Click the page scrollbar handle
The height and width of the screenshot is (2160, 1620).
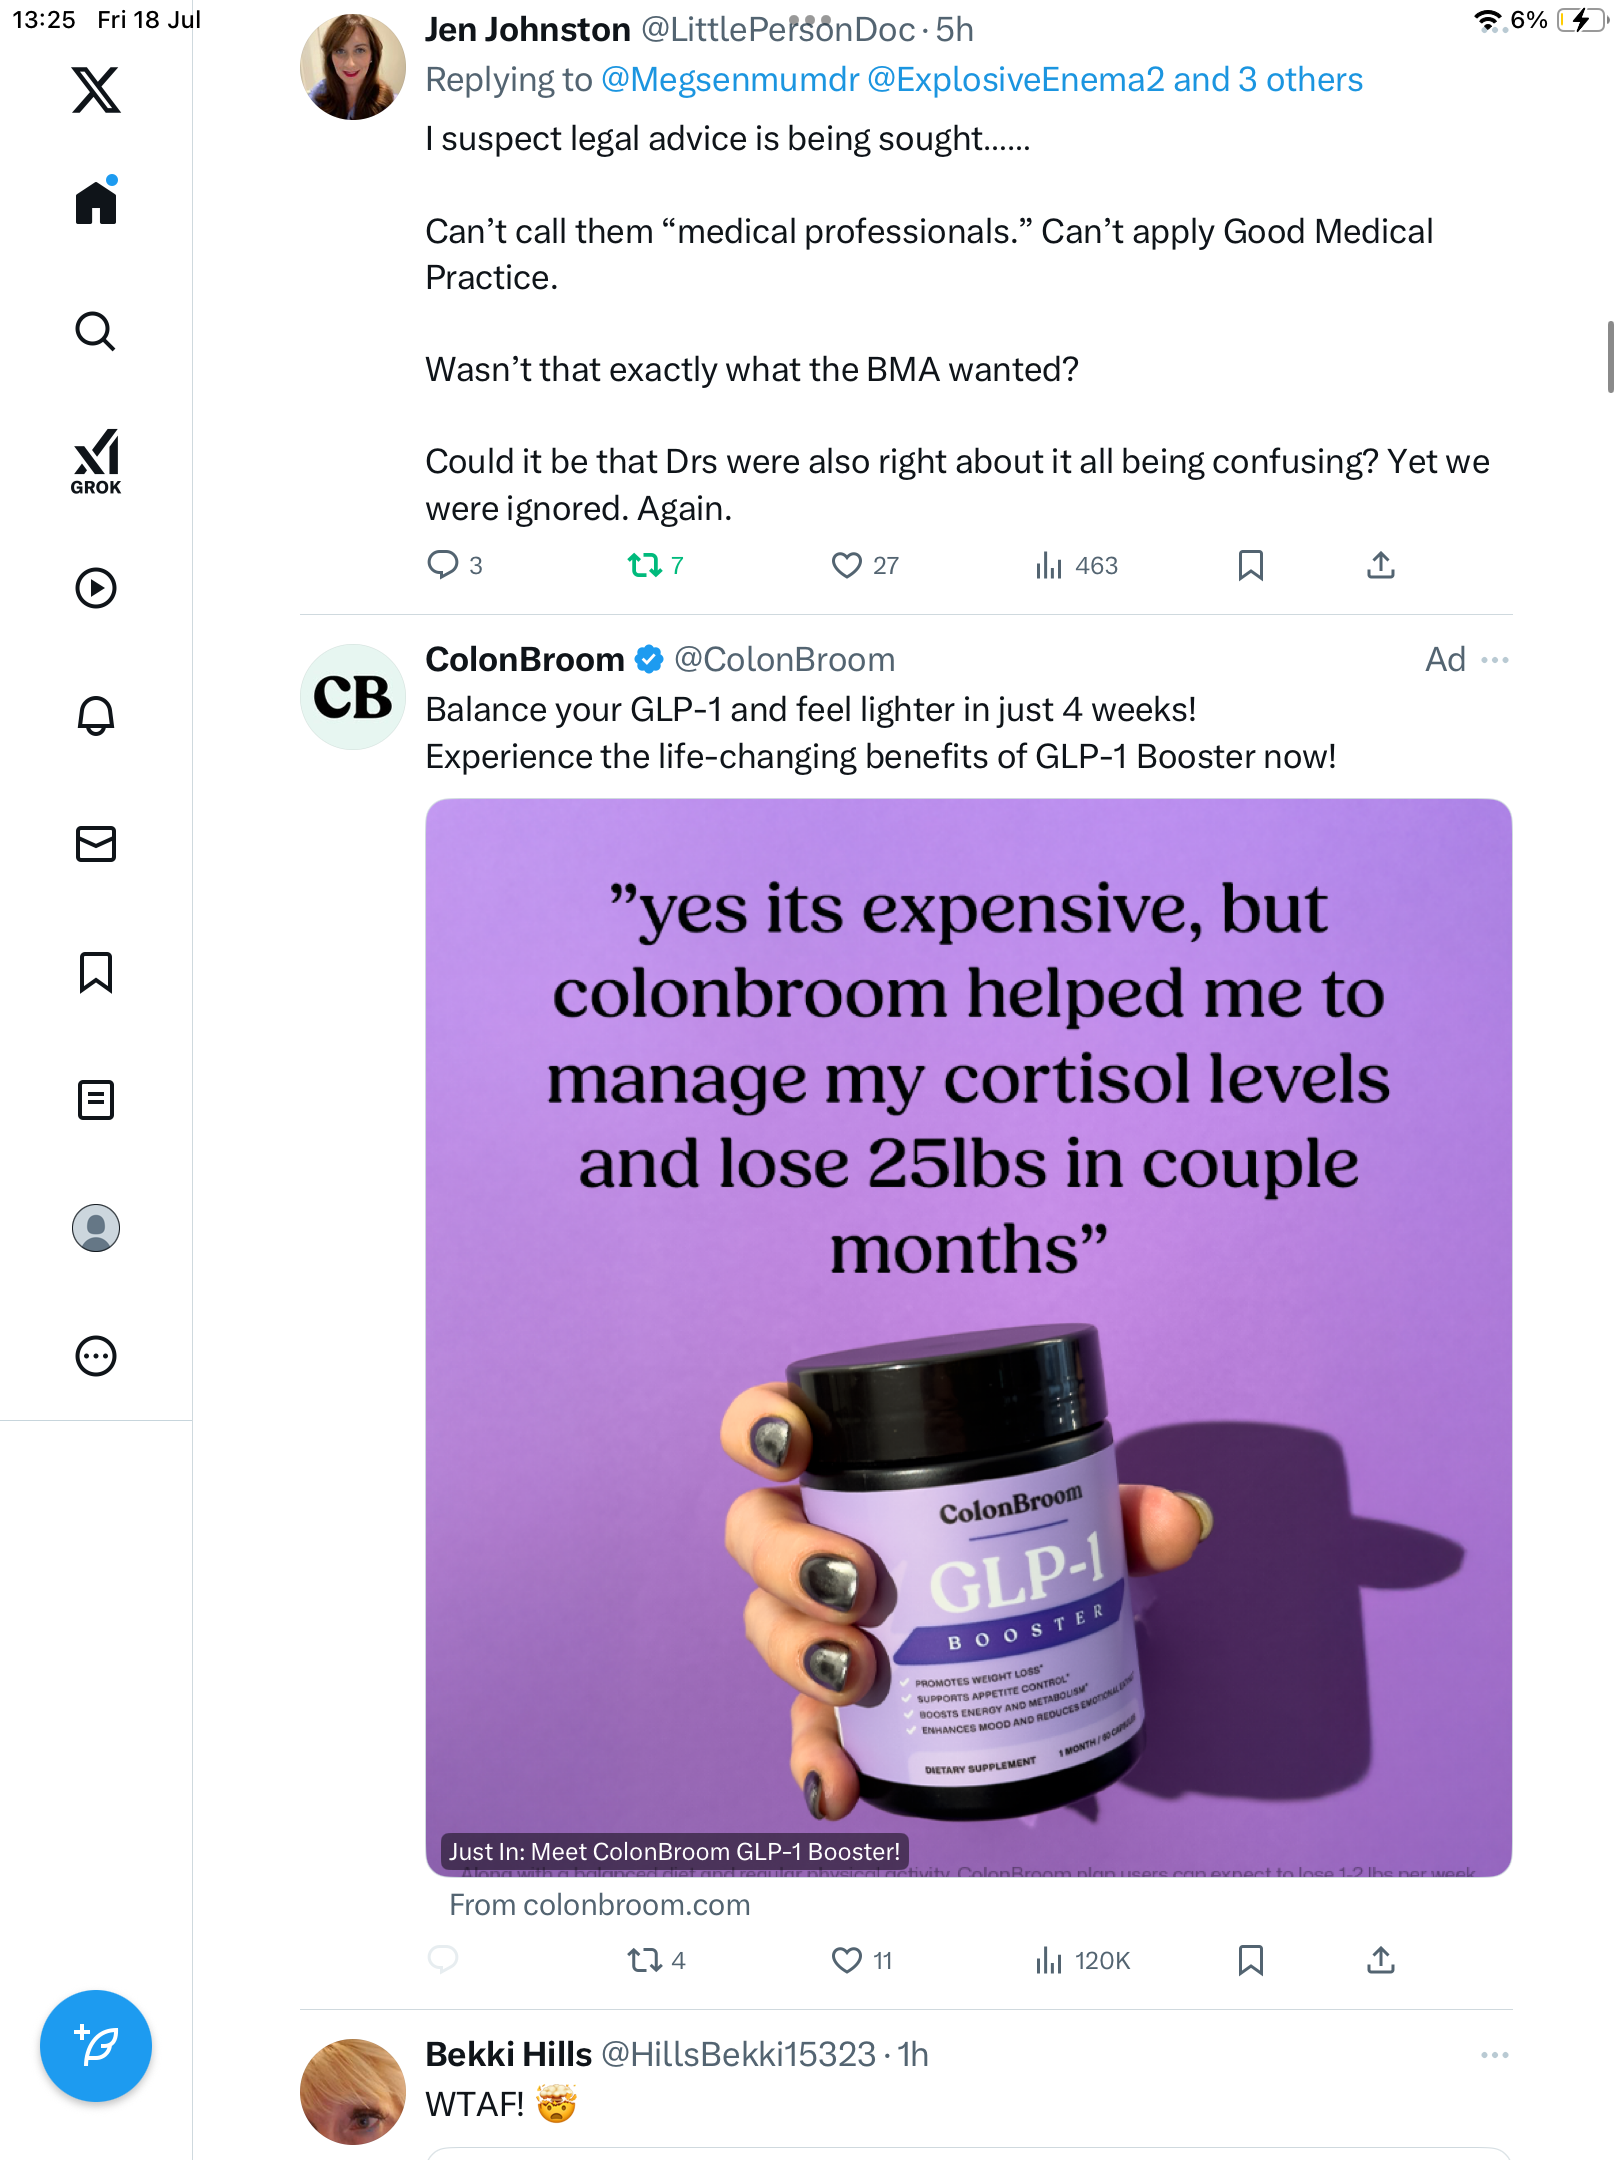[1609, 356]
